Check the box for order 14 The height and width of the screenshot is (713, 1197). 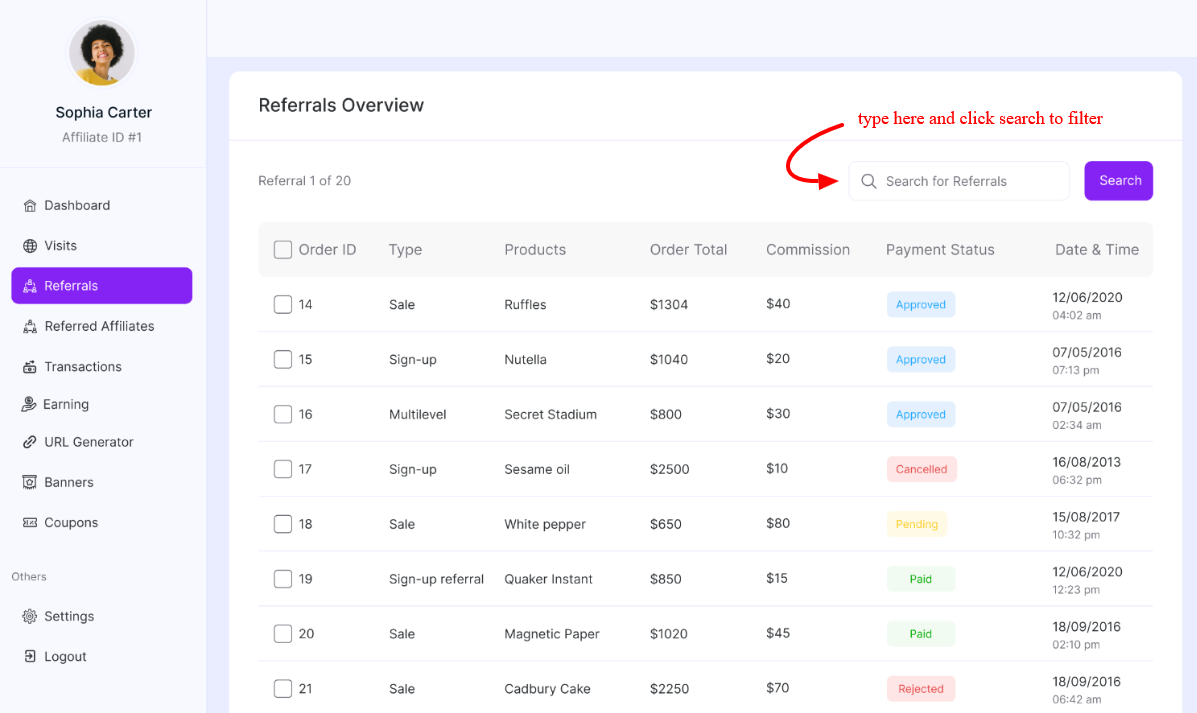(x=283, y=304)
